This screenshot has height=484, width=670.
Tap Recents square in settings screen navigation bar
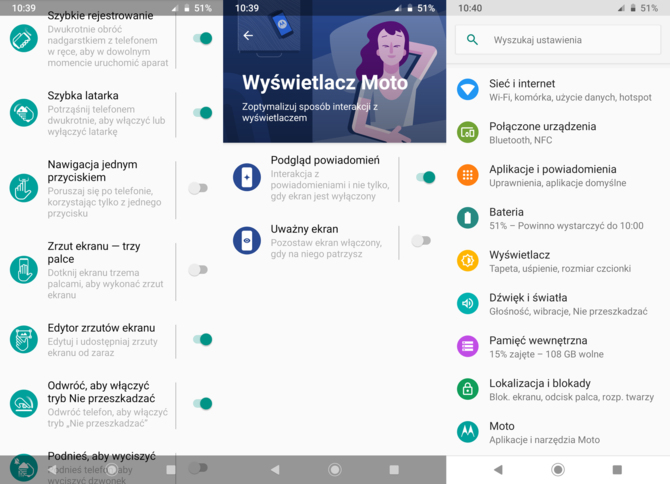click(617, 470)
